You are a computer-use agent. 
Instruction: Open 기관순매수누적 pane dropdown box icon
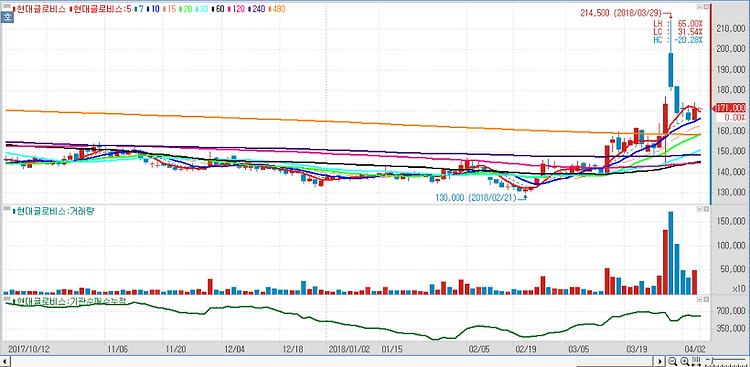[699, 299]
